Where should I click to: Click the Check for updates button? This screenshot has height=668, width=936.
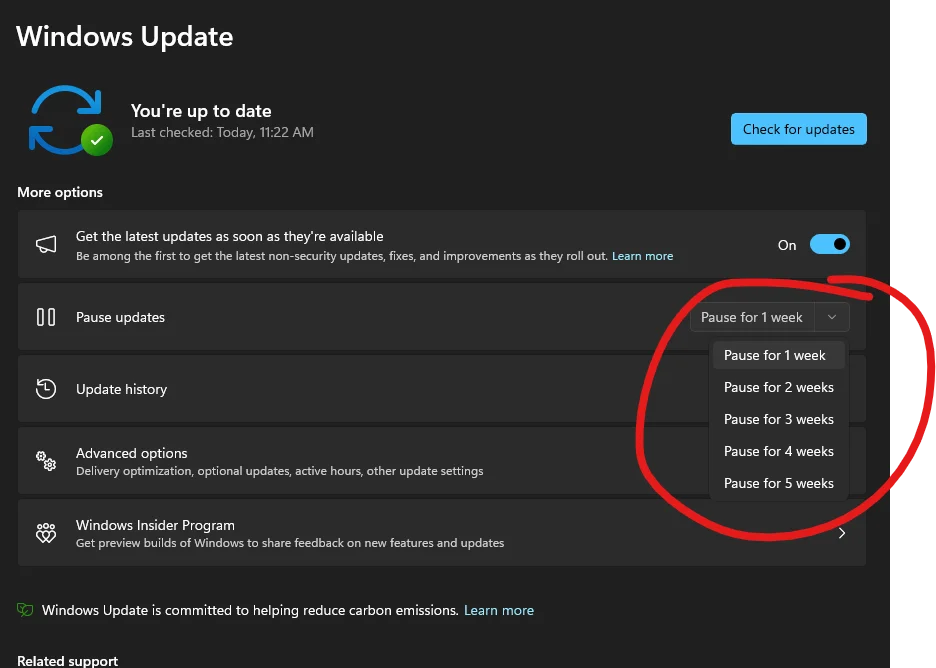[x=799, y=129]
